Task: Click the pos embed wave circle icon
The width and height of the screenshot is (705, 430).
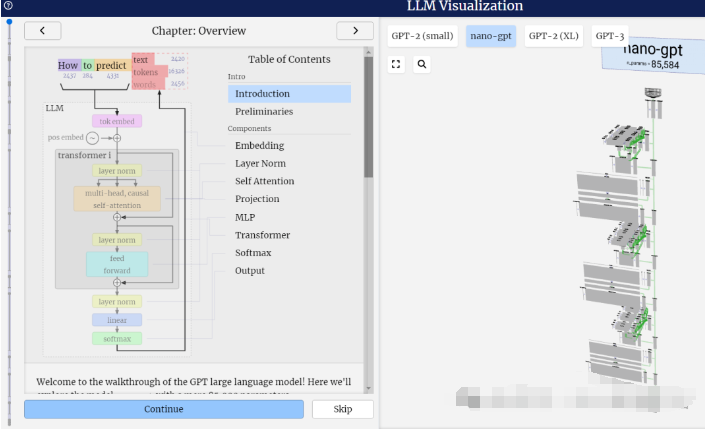Action: pos(92,138)
